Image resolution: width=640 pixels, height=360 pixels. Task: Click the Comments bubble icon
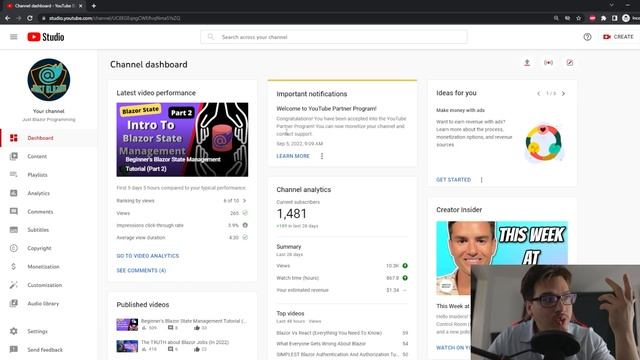(x=13, y=211)
